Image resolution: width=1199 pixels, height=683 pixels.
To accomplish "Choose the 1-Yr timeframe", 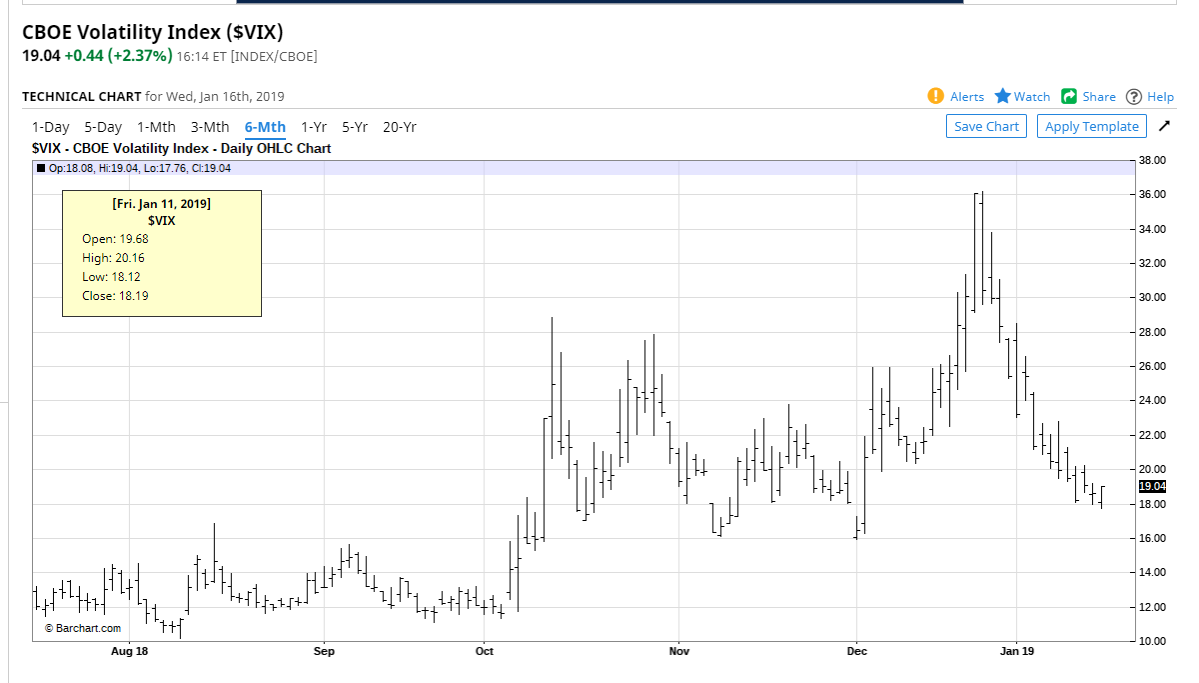I will pyautogui.click(x=314, y=127).
